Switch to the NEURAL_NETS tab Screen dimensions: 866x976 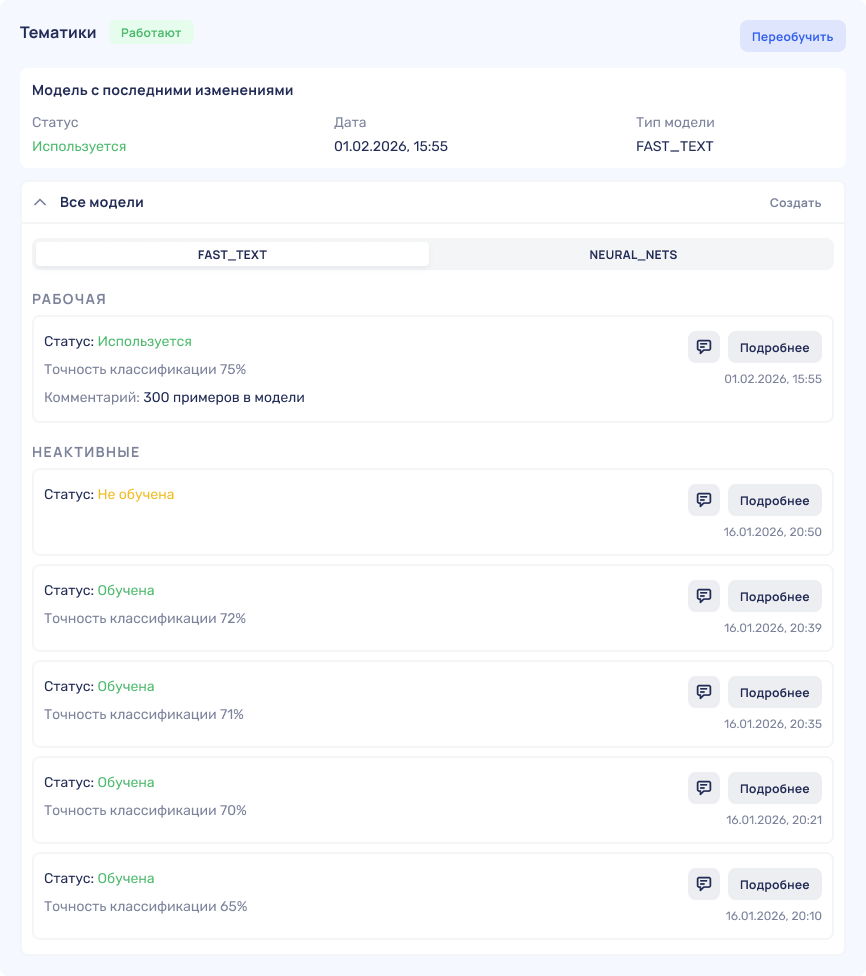632,254
